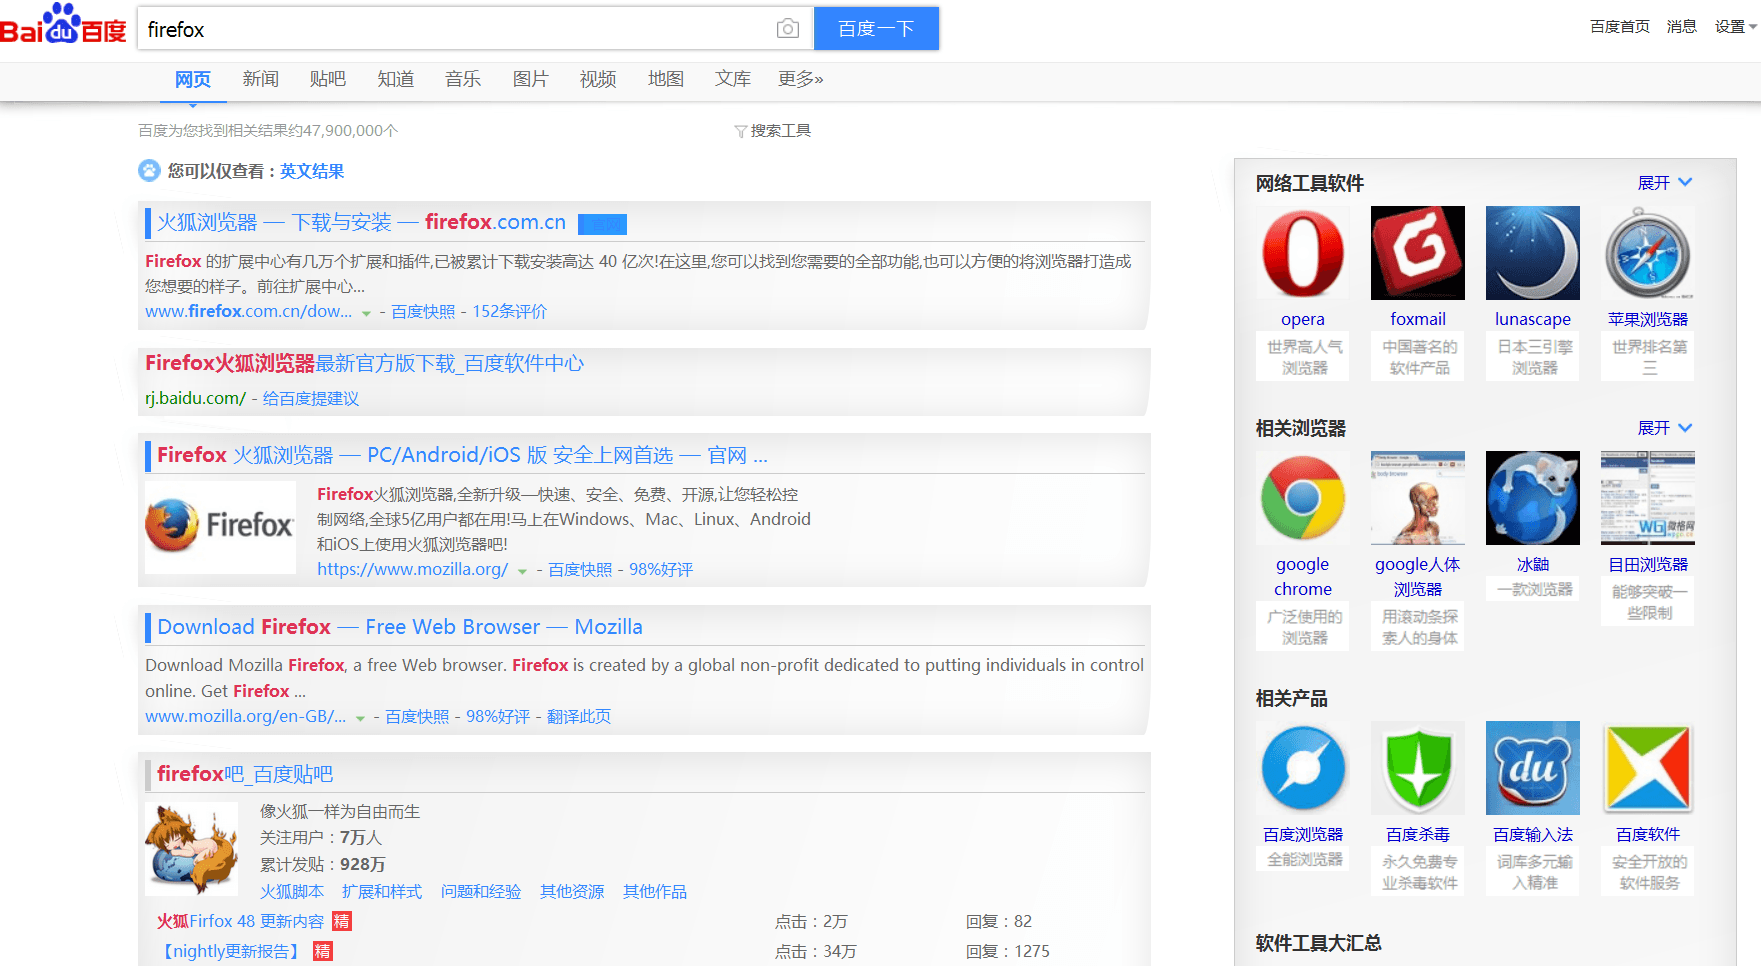Select the Google Chrome icon
This screenshot has height=966, width=1761.
click(1302, 498)
